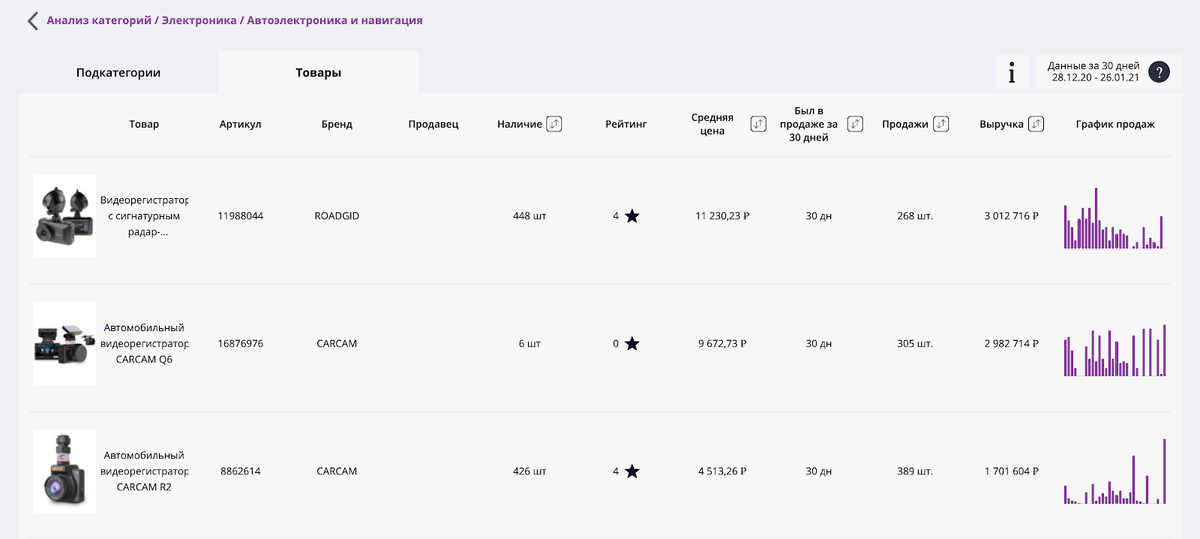This screenshot has width=1200, height=539.
Task: Open the CARCAM Q6 product link
Action: click(144, 343)
